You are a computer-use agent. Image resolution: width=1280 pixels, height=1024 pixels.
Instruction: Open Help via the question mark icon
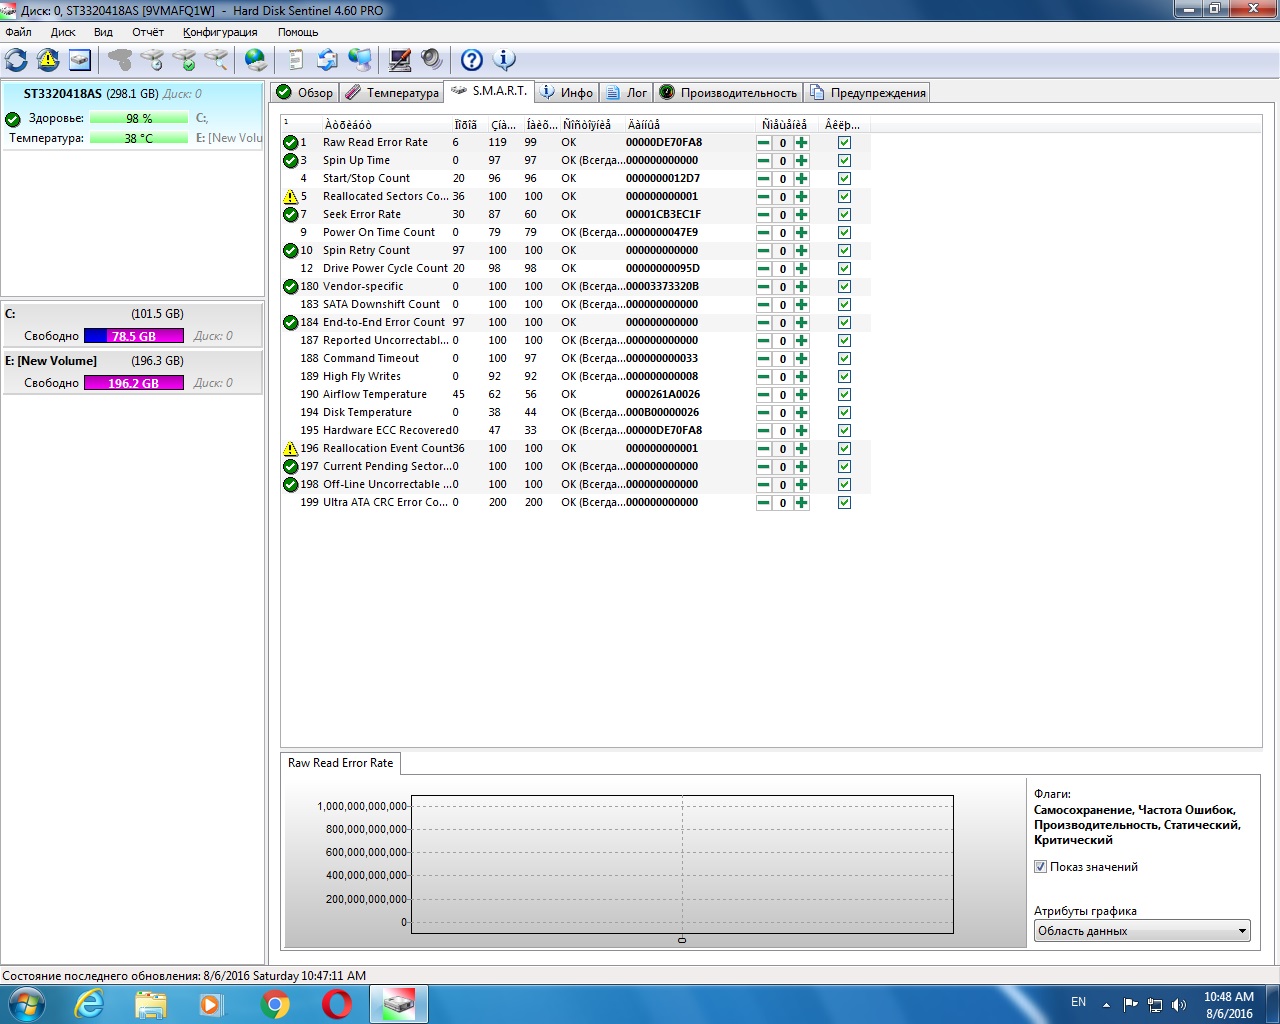(471, 60)
